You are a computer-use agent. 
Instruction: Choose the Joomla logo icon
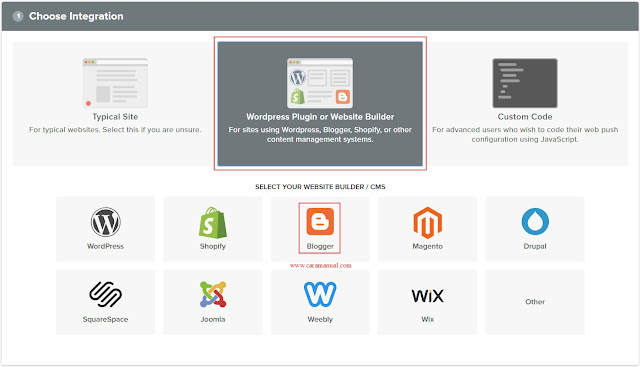(213, 294)
